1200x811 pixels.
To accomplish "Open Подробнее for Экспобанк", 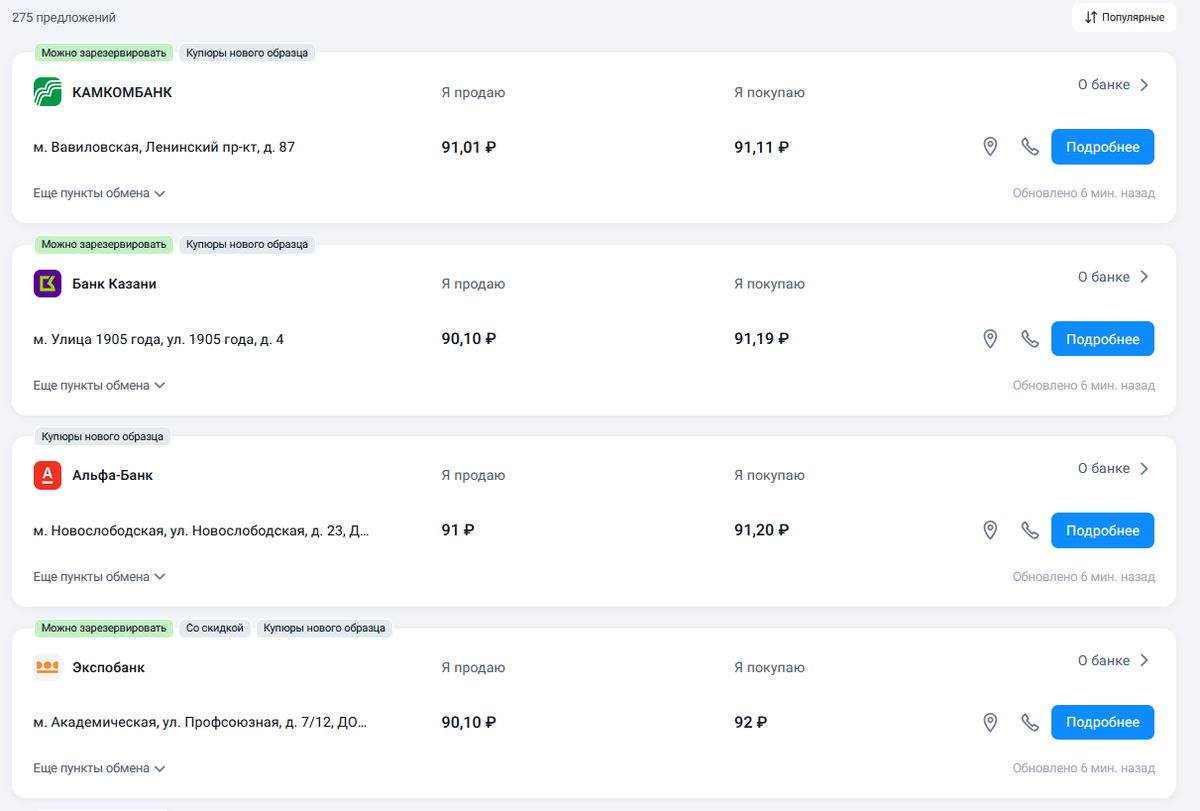I will coord(1102,722).
